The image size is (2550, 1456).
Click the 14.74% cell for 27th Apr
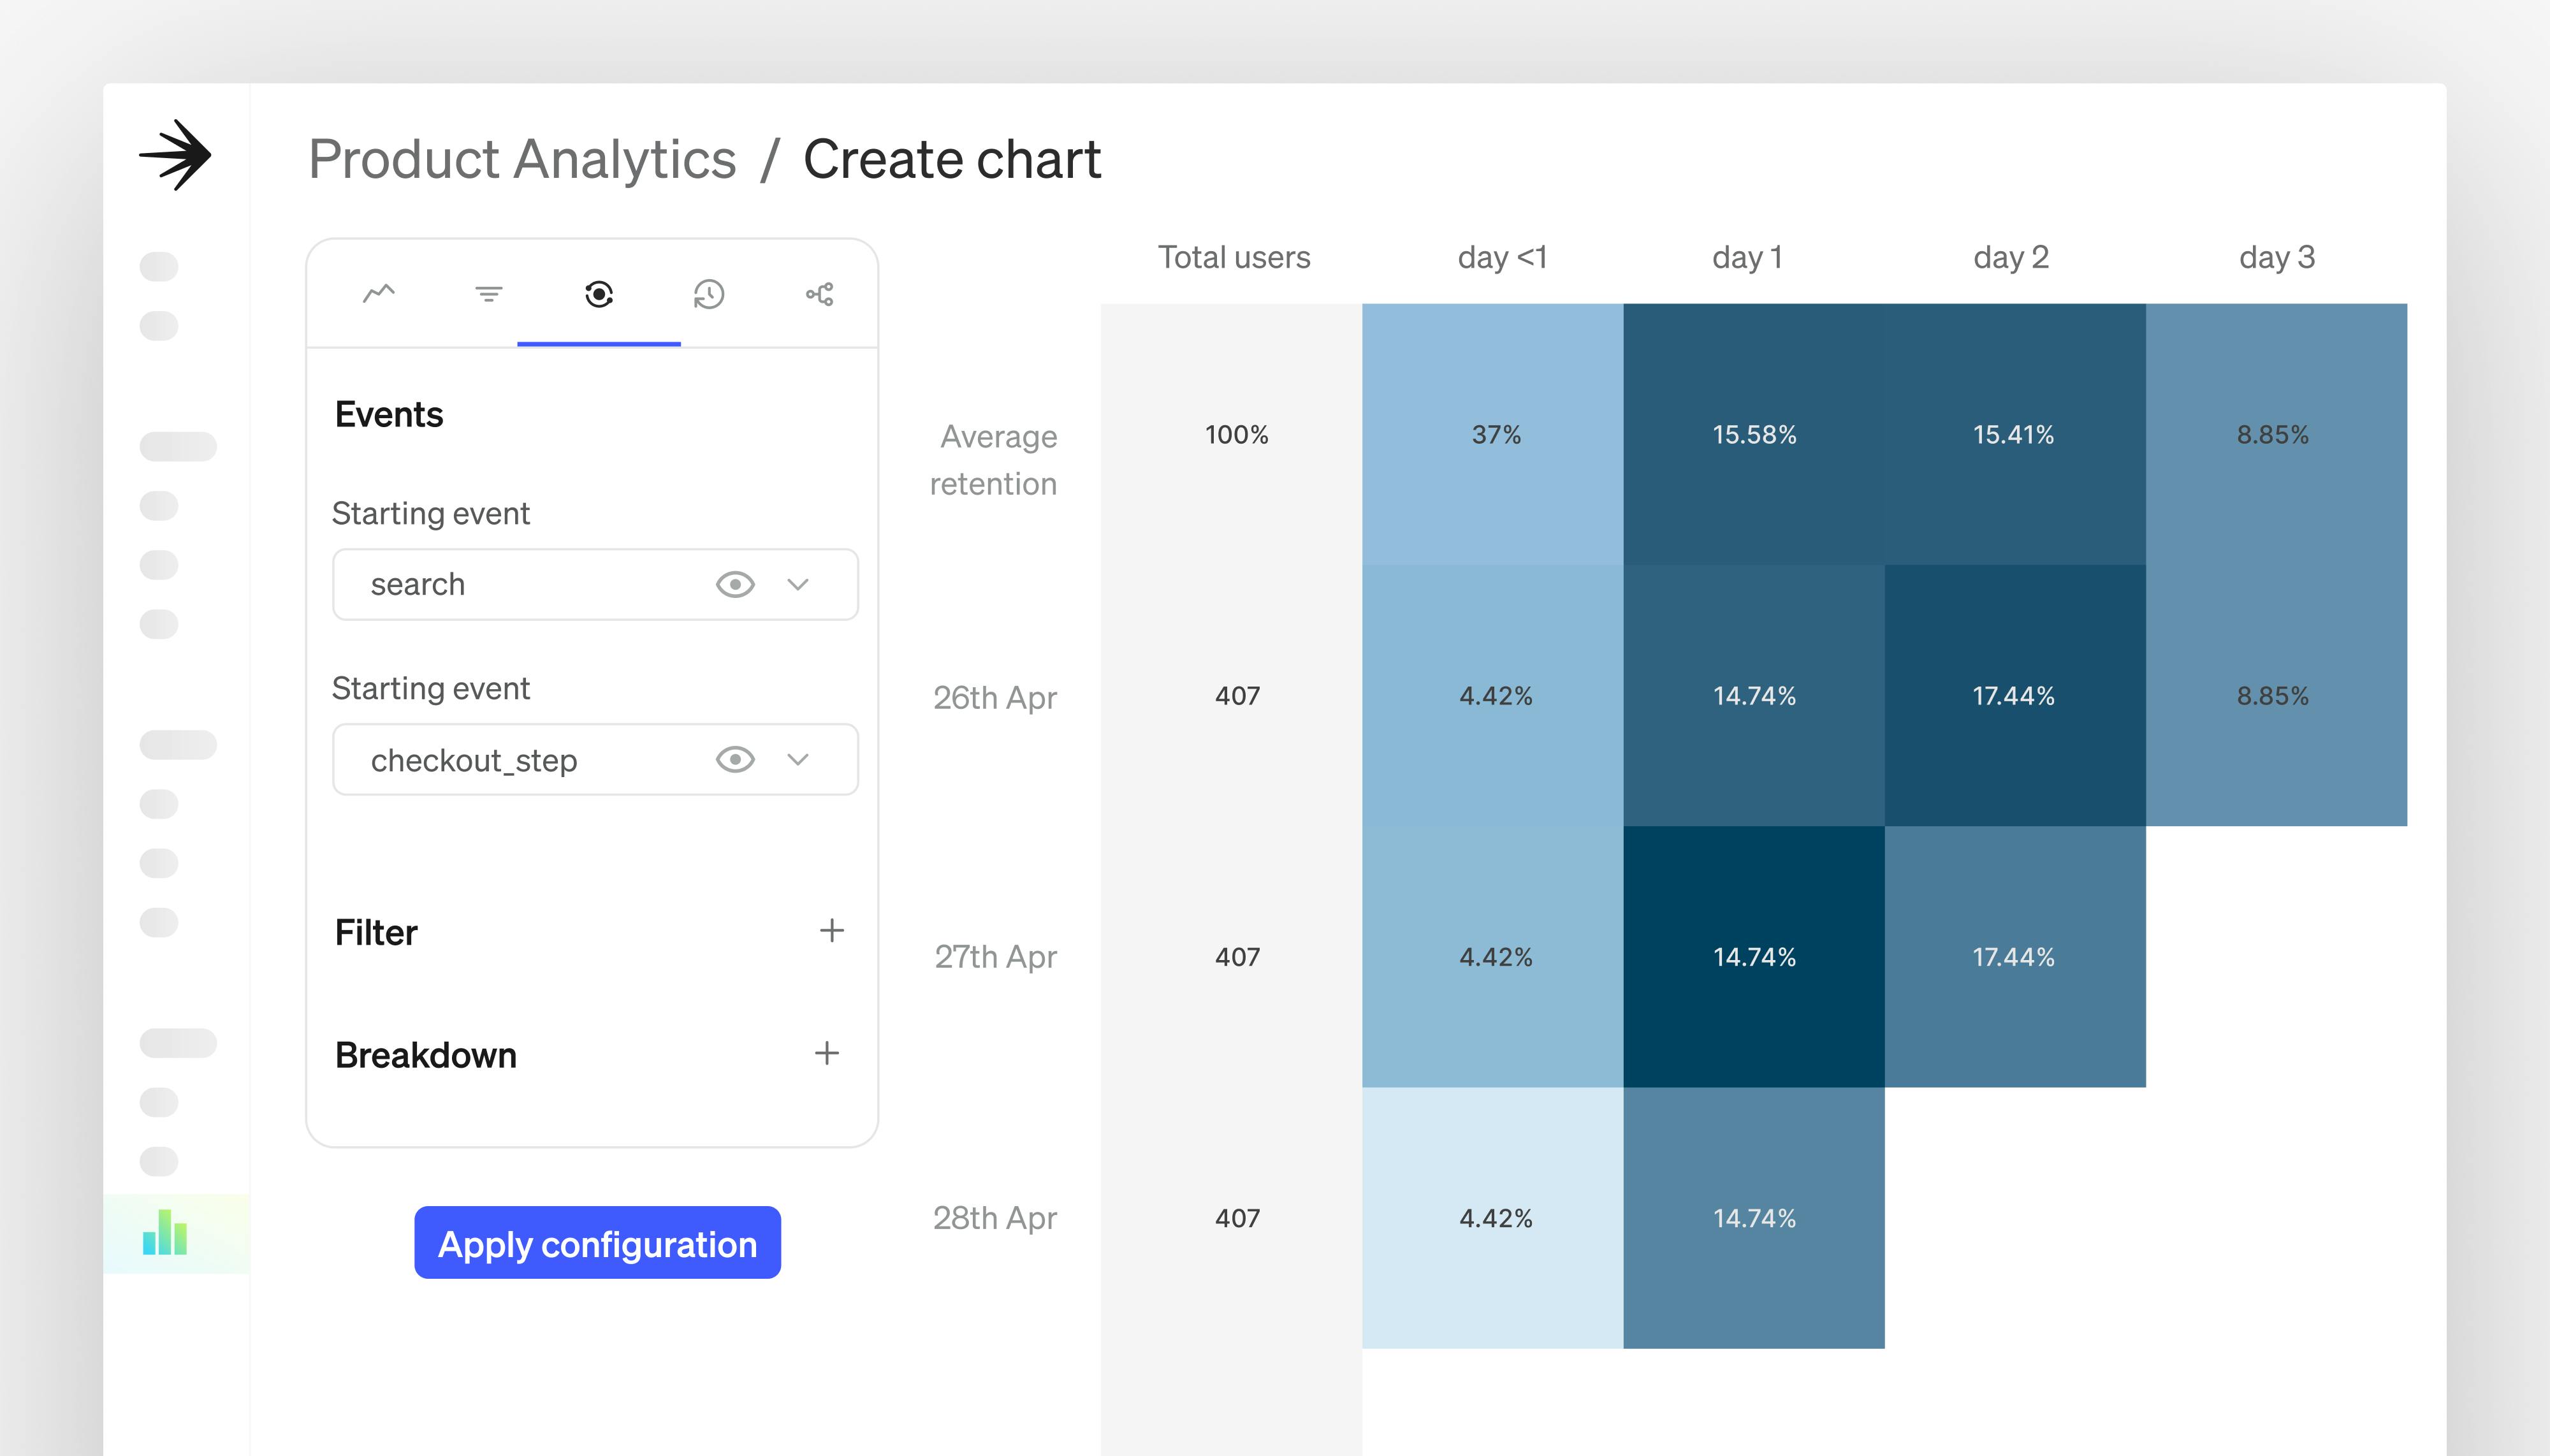pyautogui.click(x=1753, y=957)
